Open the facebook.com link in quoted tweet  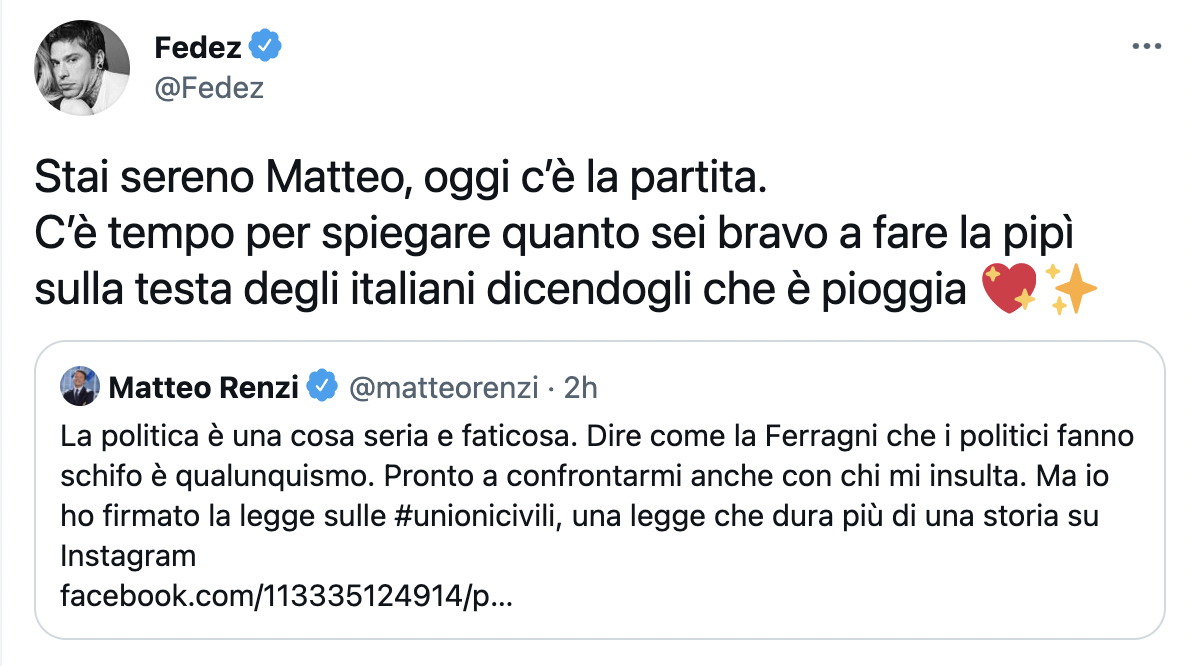(288, 598)
